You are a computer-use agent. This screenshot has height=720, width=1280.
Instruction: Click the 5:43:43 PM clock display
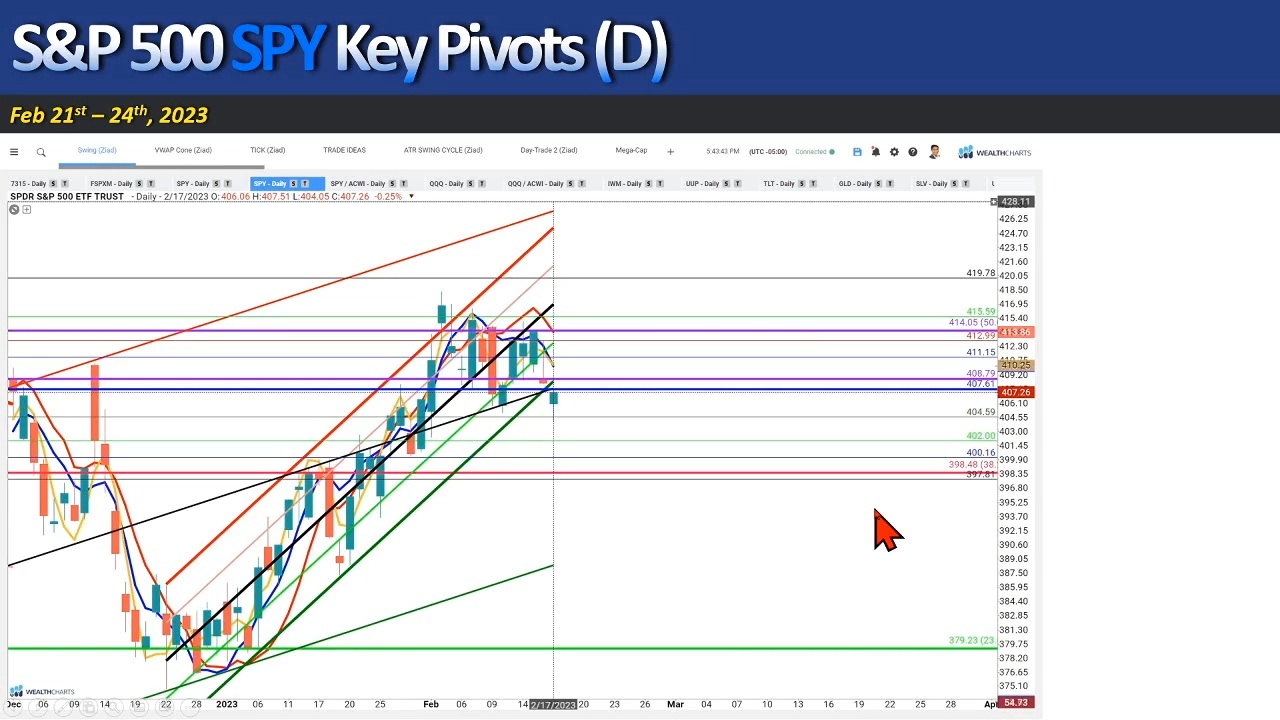pyautogui.click(x=723, y=152)
